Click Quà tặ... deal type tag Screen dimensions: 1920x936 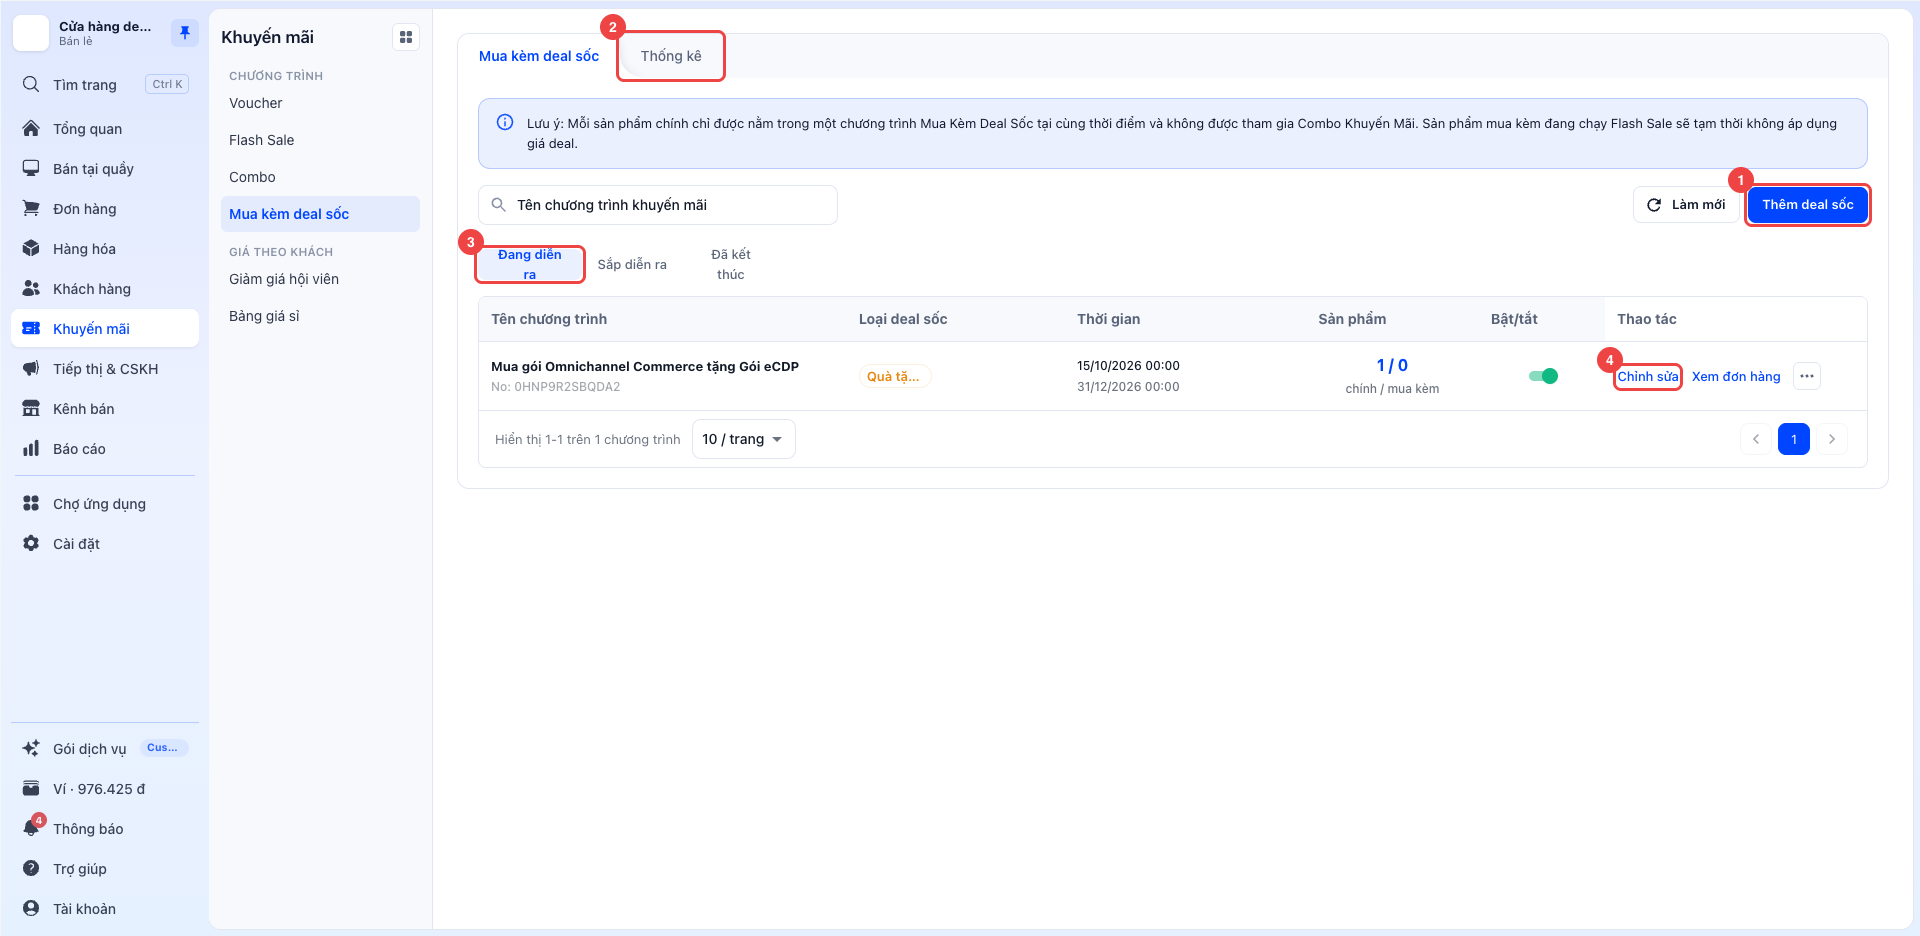(x=895, y=376)
